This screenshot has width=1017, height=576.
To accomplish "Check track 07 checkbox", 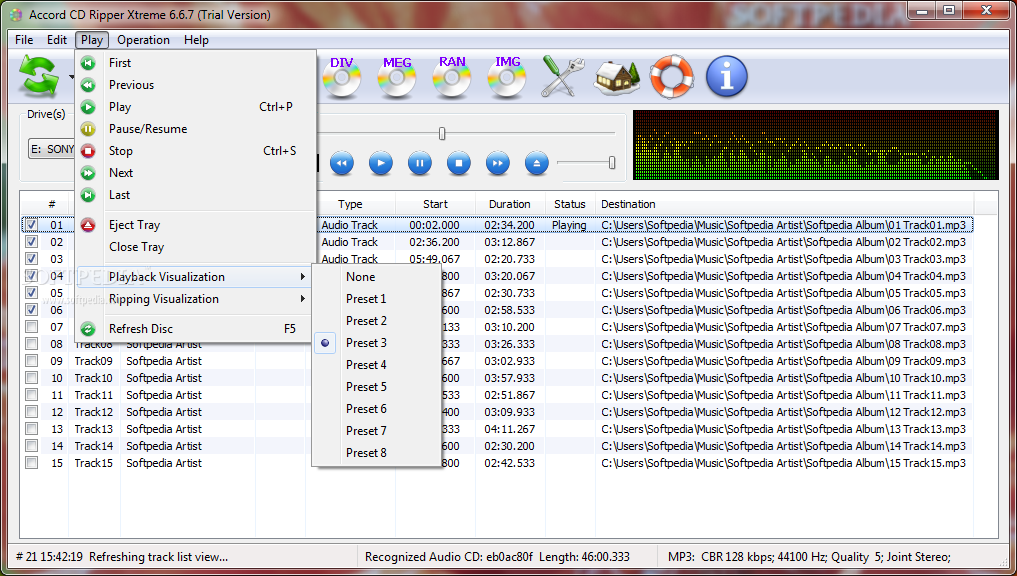I will [31, 326].
